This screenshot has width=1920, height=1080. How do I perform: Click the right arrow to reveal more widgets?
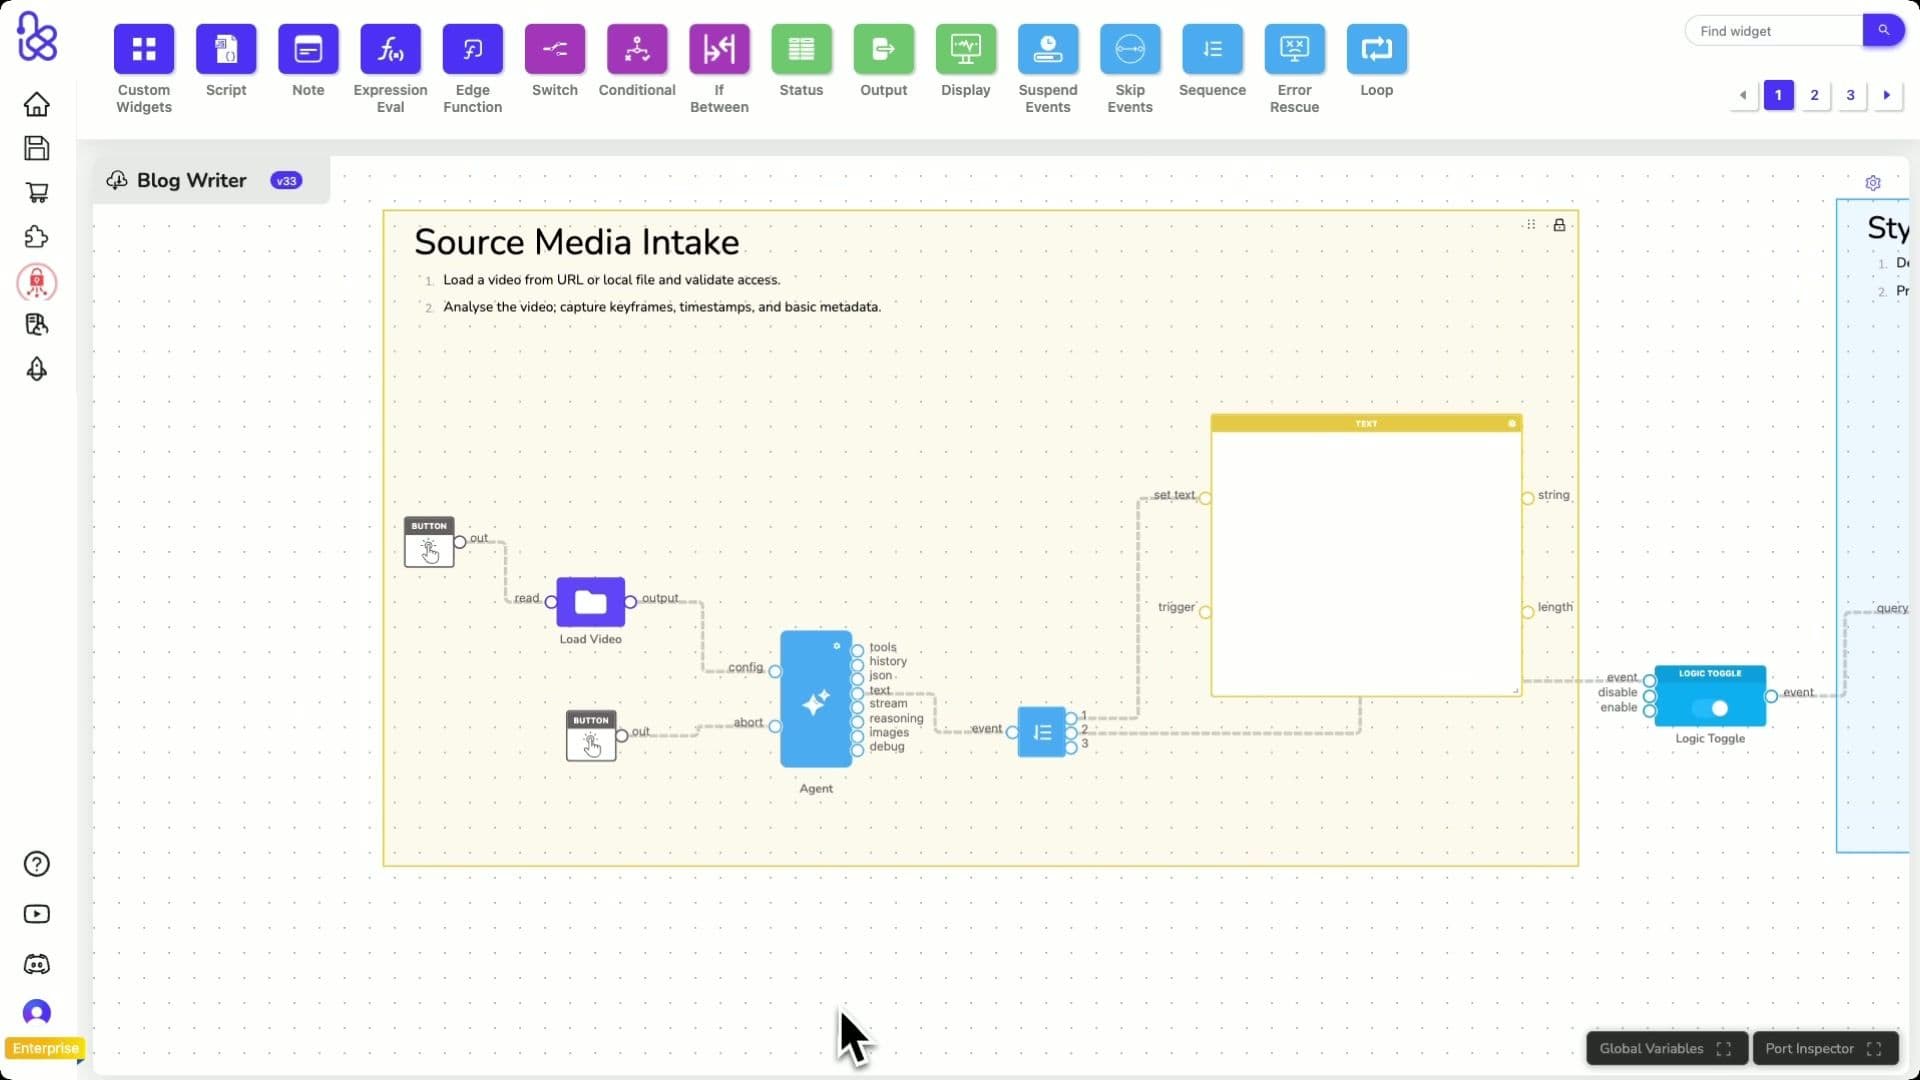[x=1886, y=95]
